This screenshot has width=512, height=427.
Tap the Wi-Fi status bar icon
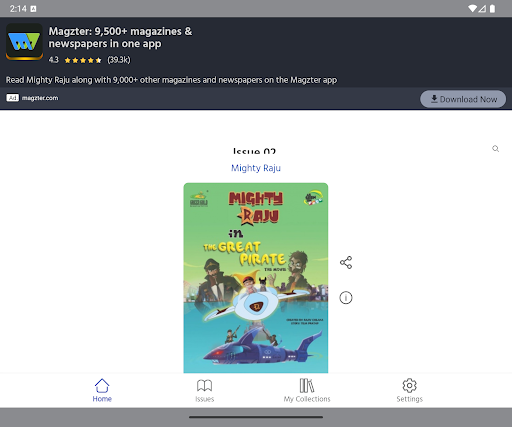click(472, 9)
